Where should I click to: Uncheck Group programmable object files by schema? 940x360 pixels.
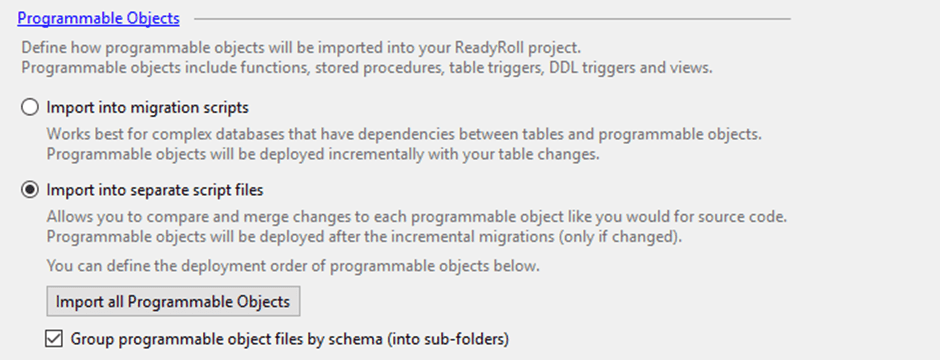point(54,339)
